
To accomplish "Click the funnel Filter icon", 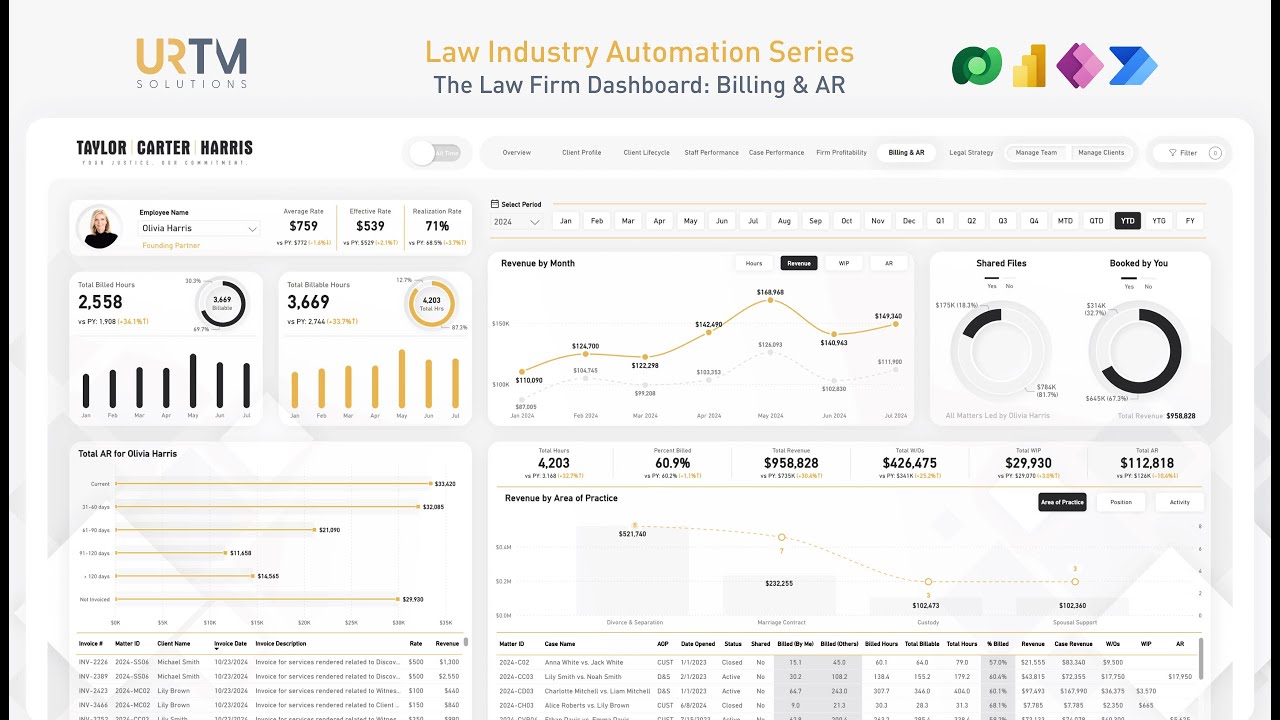I will tap(1172, 153).
